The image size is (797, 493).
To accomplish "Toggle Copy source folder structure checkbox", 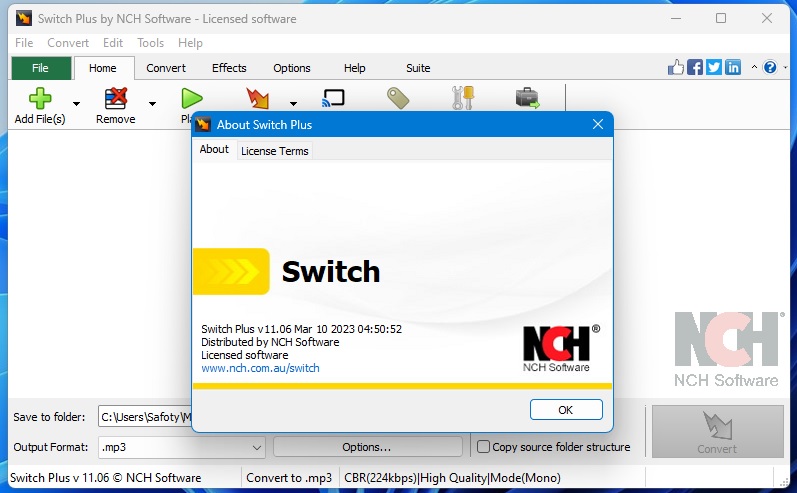I will (x=483, y=447).
